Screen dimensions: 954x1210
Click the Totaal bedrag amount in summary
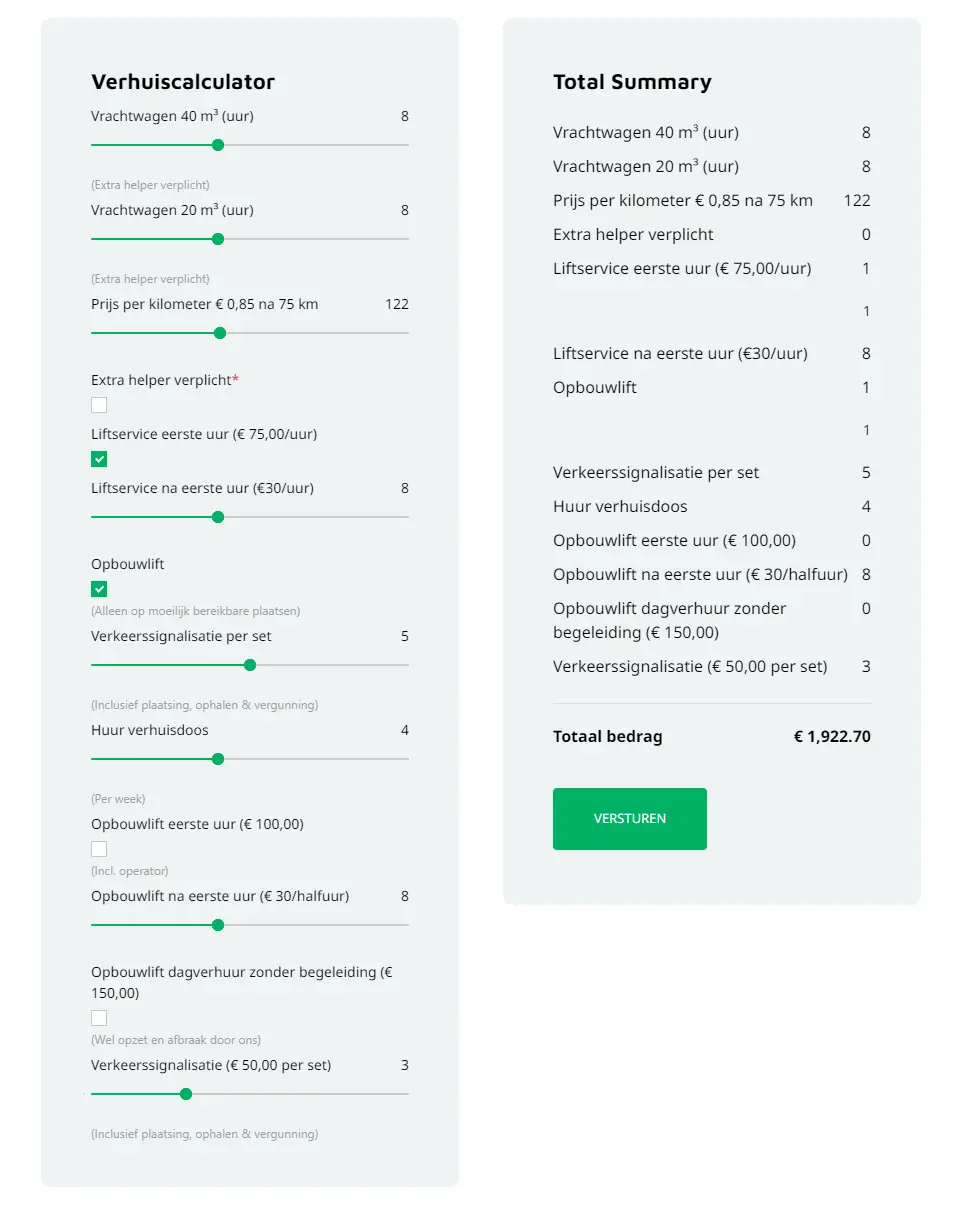[x=832, y=737]
